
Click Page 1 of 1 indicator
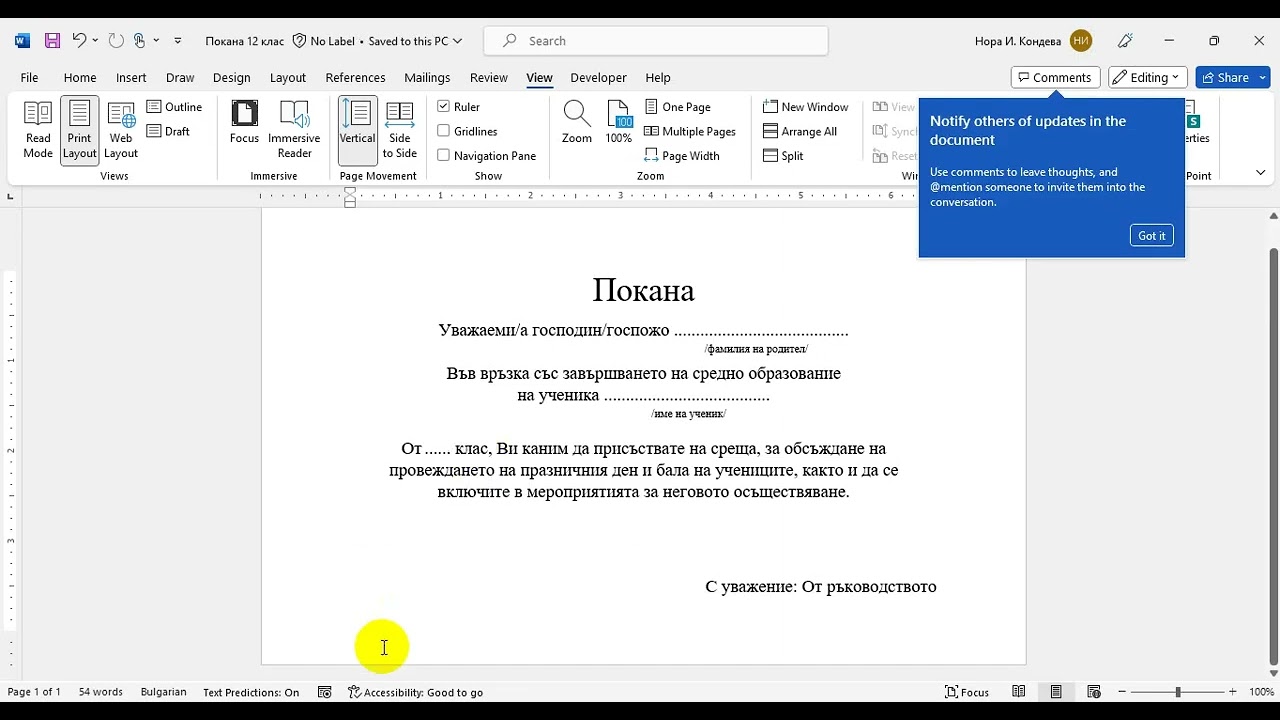[x=34, y=692]
